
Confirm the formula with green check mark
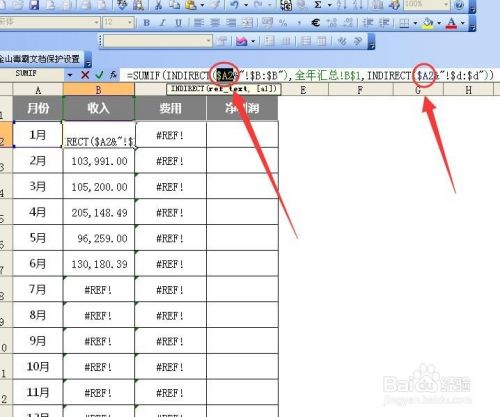99,75
